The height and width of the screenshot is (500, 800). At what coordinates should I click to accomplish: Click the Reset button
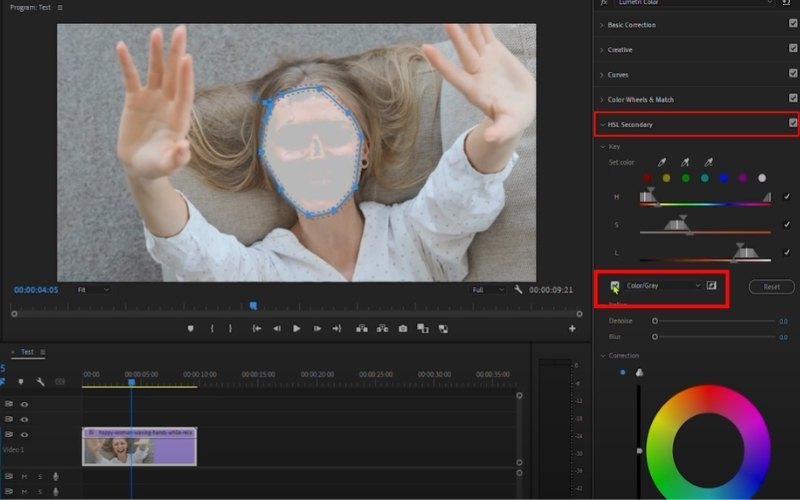click(771, 286)
